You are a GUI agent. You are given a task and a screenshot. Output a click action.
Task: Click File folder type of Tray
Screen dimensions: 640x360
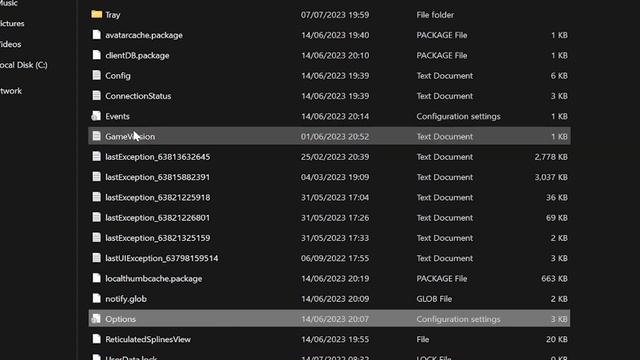pyautogui.click(x=435, y=15)
